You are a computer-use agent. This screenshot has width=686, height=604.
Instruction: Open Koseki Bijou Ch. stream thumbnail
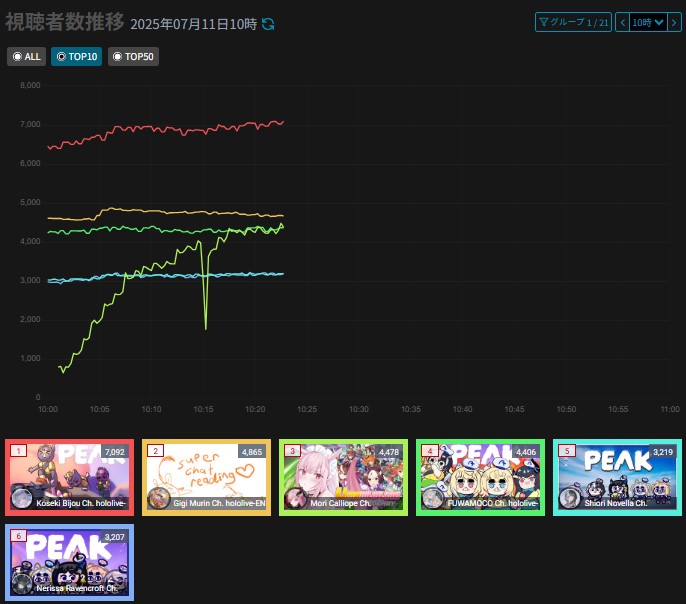click(70, 478)
